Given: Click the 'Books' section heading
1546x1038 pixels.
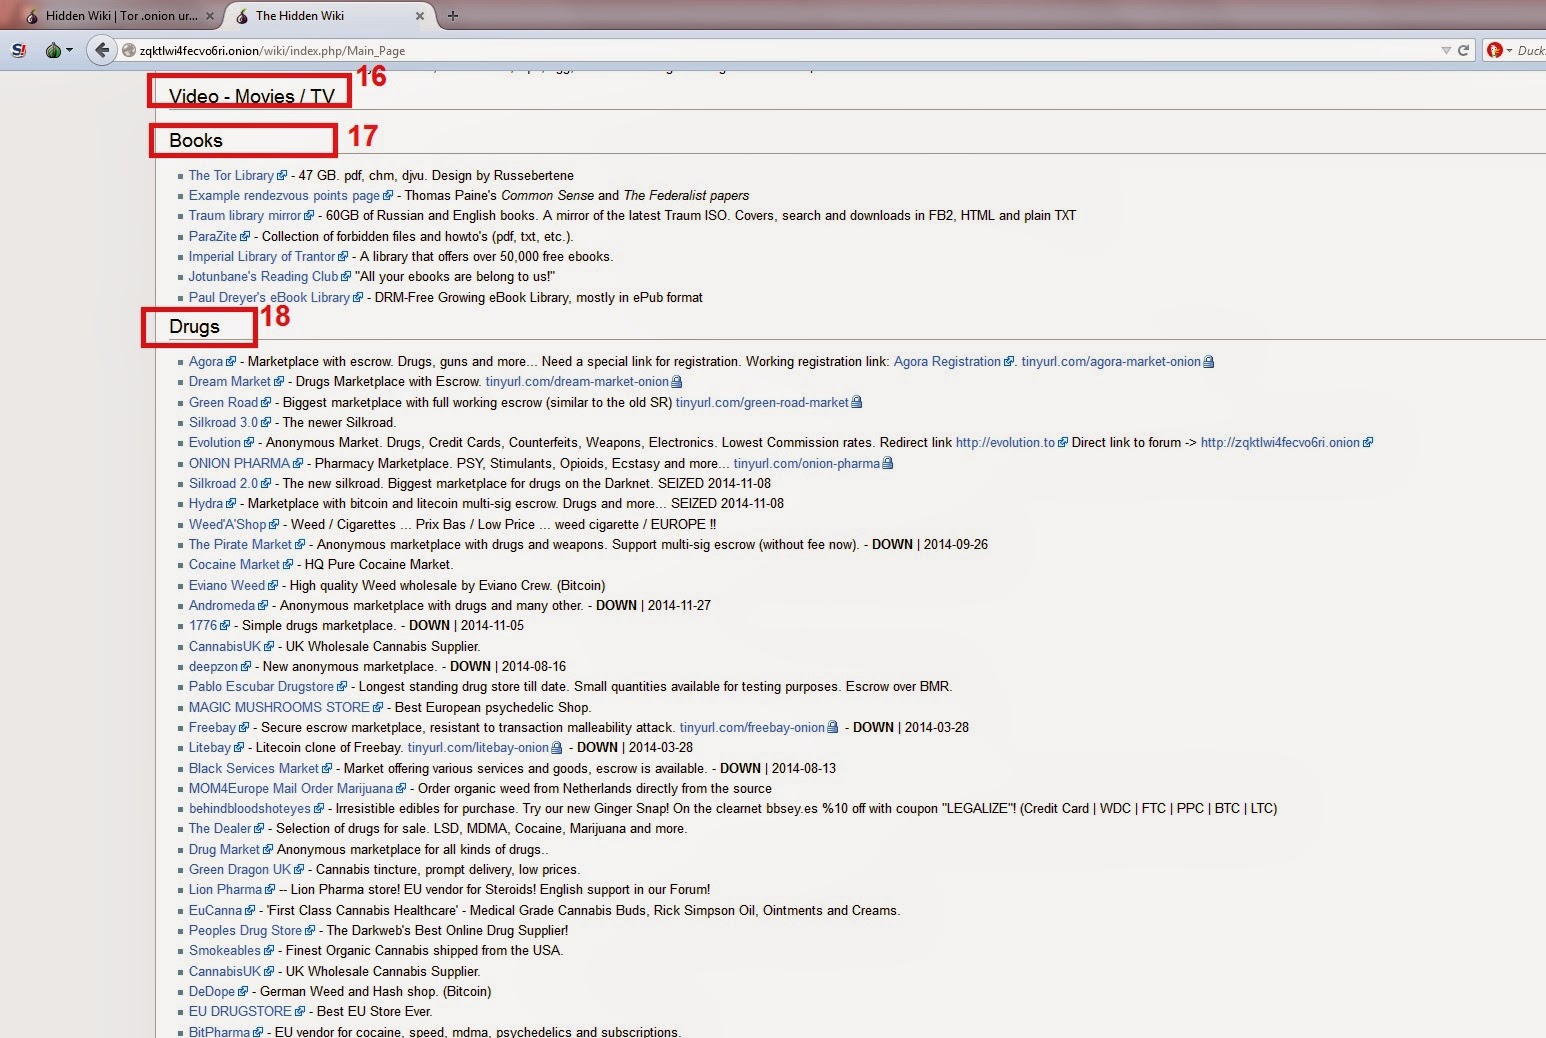Looking at the screenshot, I should tap(196, 141).
